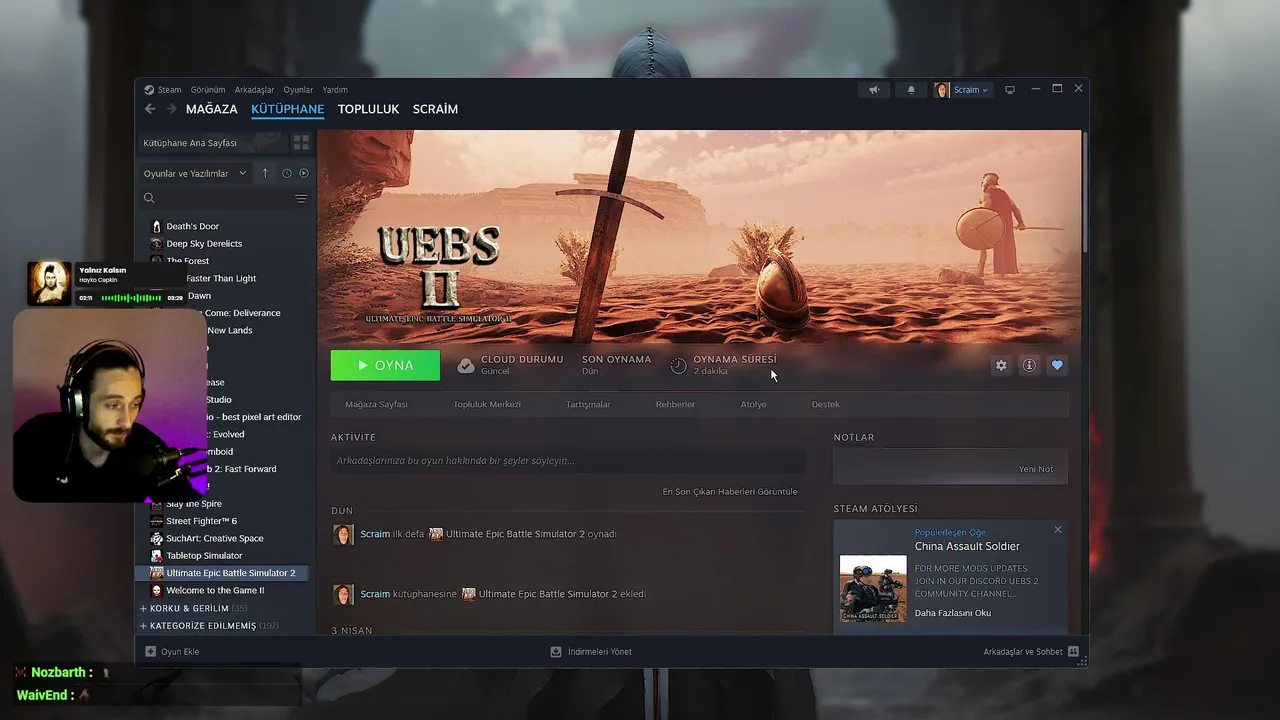Click Kütüphane Ana Sayfası button
This screenshot has width=1280, height=720.
[212, 143]
